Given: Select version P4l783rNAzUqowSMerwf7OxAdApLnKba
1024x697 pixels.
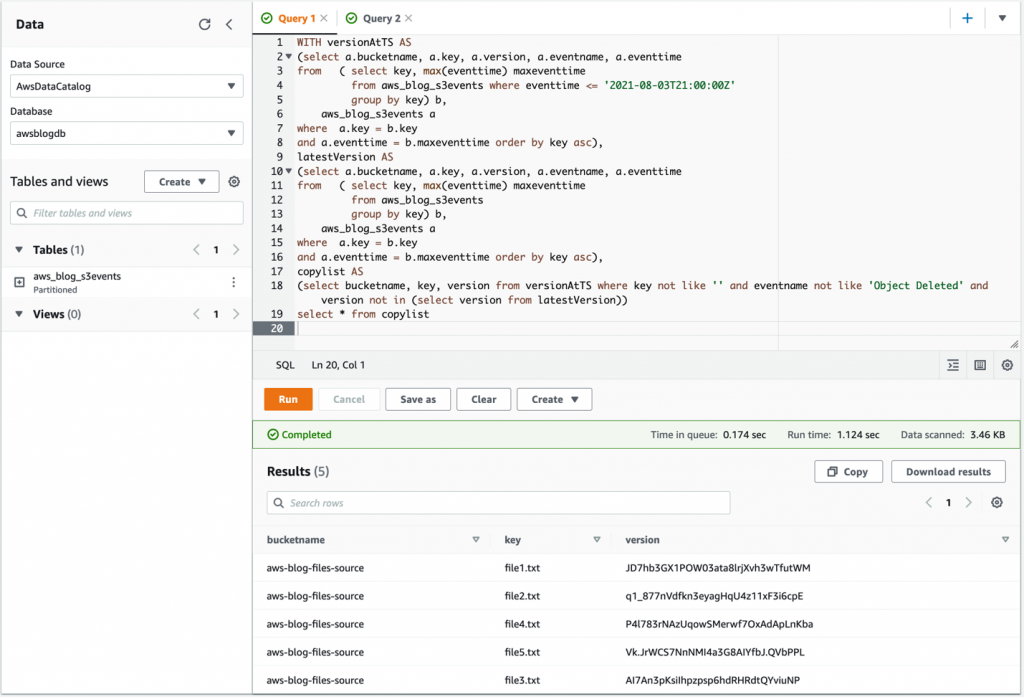Looking at the screenshot, I should point(719,624).
